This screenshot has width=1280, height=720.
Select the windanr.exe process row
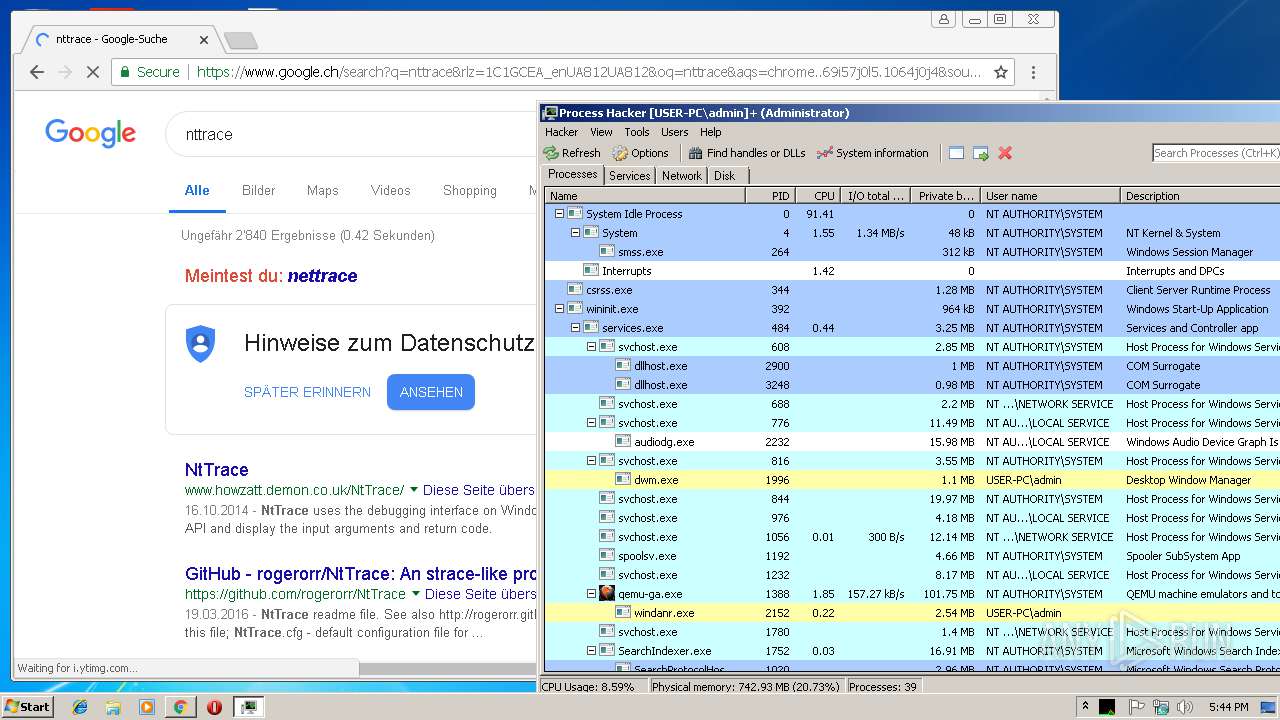pyautogui.click(x=912, y=613)
